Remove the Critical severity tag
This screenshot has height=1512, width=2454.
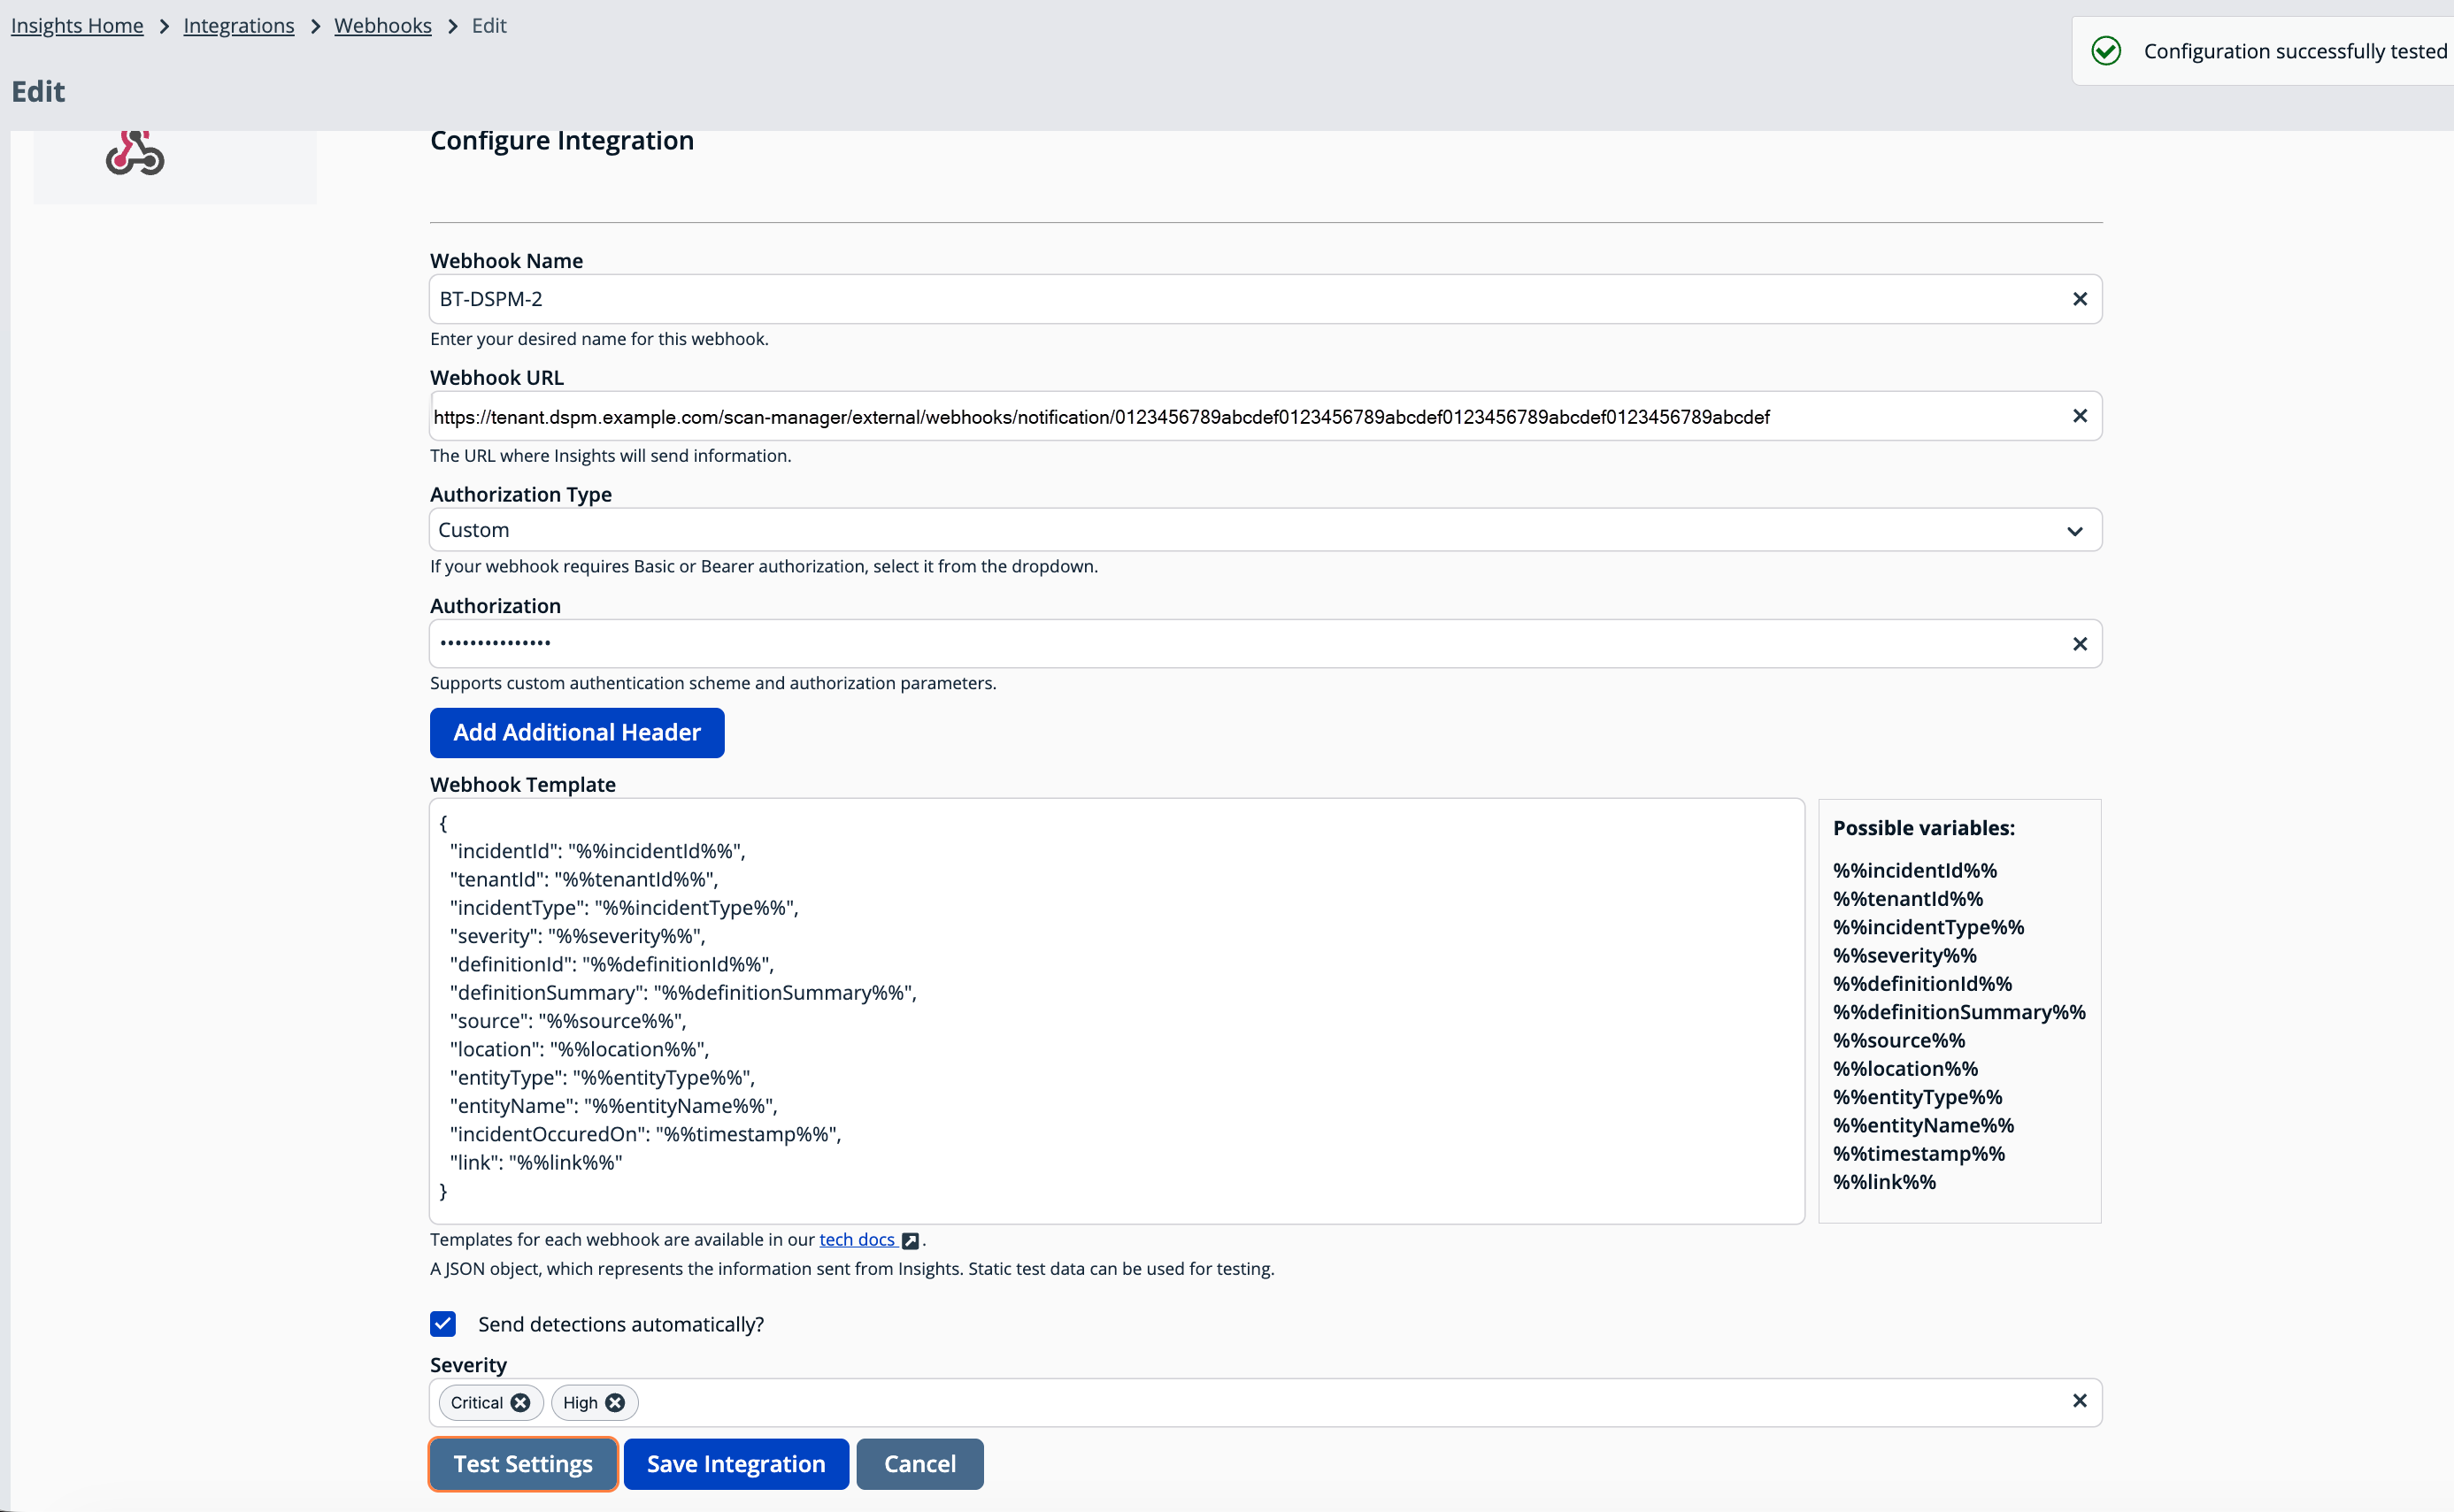520,1403
